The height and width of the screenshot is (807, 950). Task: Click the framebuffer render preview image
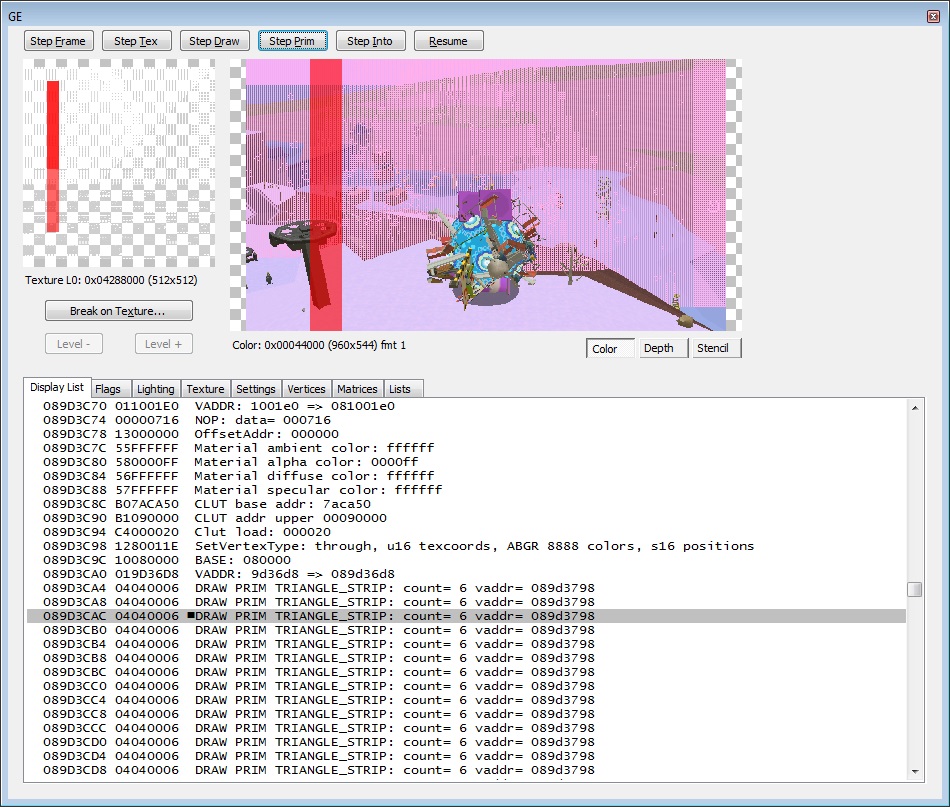[x=486, y=194]
